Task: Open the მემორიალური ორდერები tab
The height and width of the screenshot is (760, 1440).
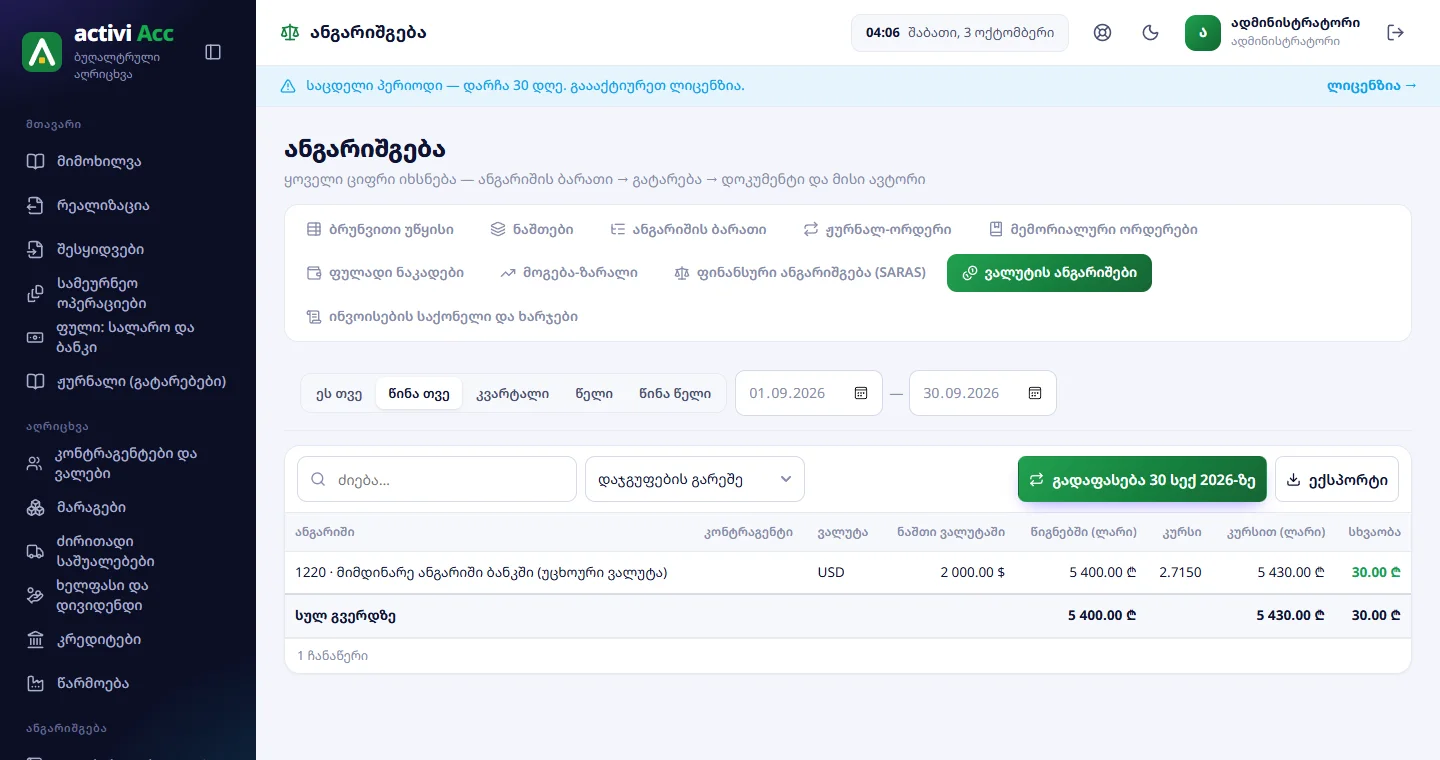Action: pyautogui.click(x=1093, y=230)
